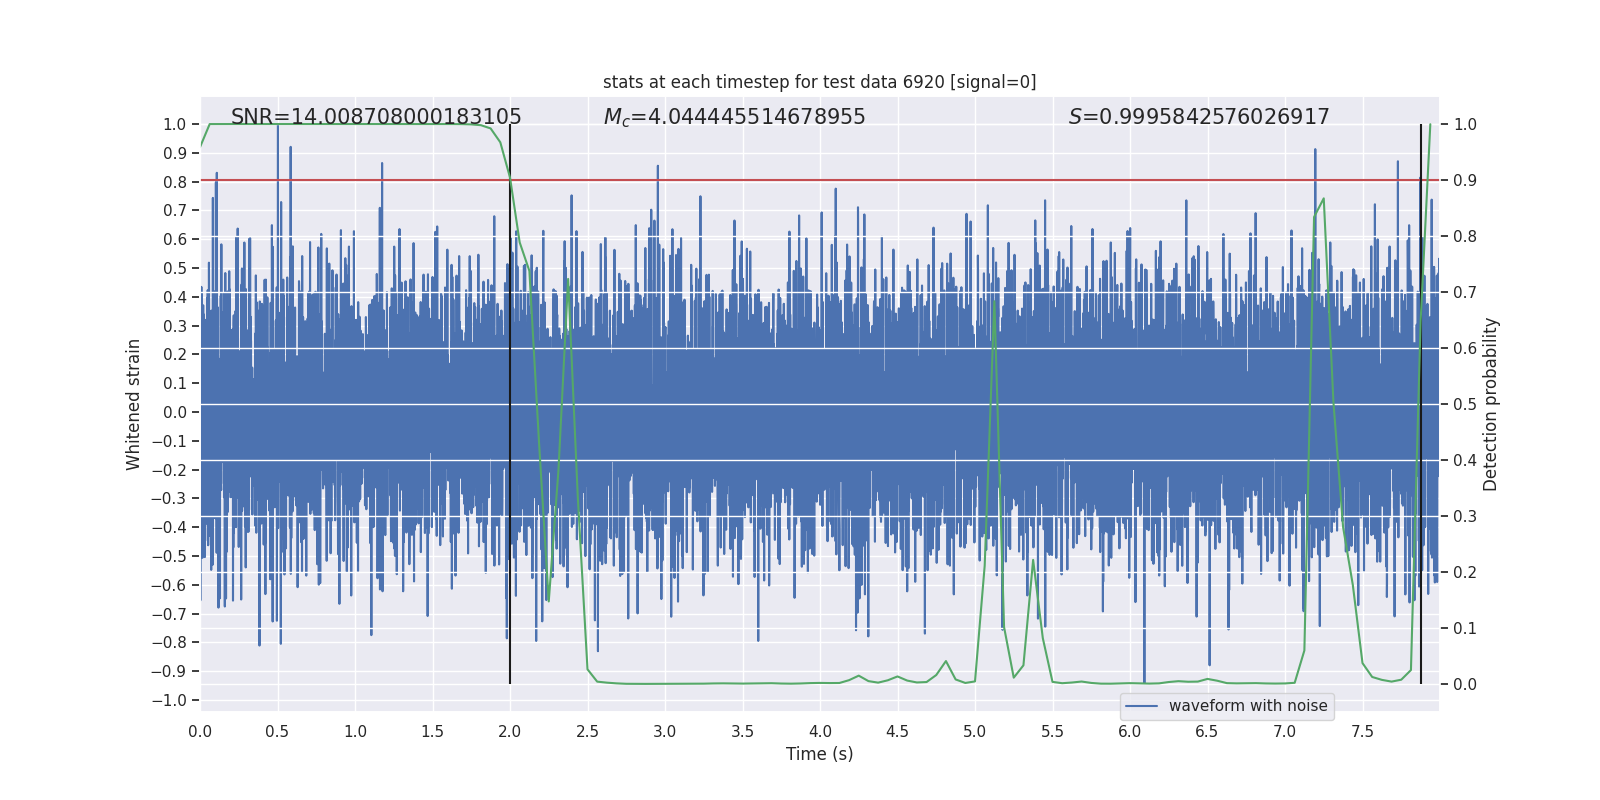Viewport: 1600px width, 800px height.
Task: Click the plot title mentioning test data 6920
Action: point(819,82)
